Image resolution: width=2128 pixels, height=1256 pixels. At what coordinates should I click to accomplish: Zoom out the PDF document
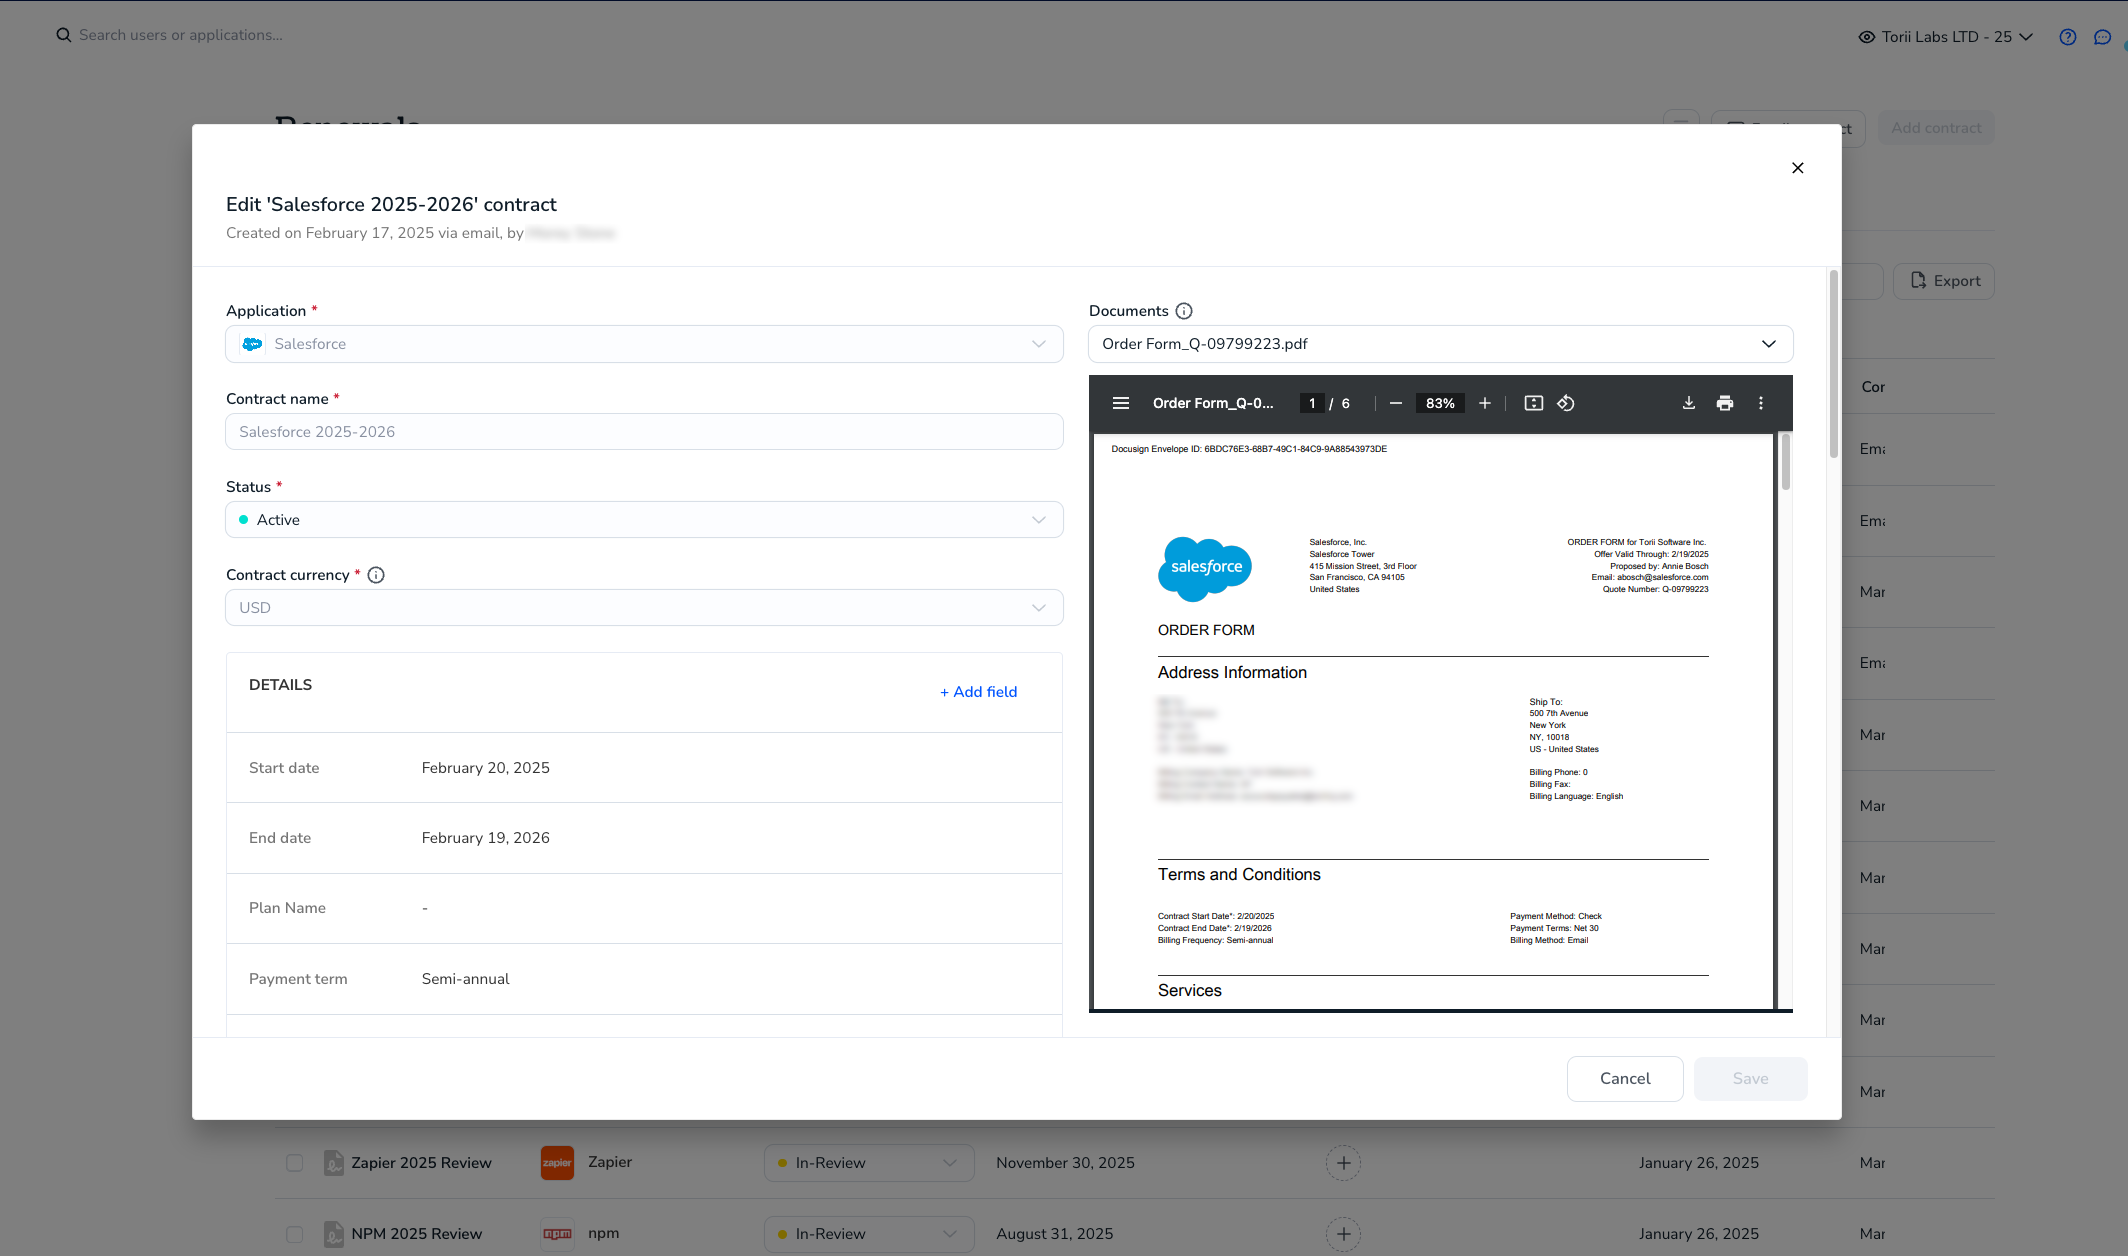[1396, 403]
